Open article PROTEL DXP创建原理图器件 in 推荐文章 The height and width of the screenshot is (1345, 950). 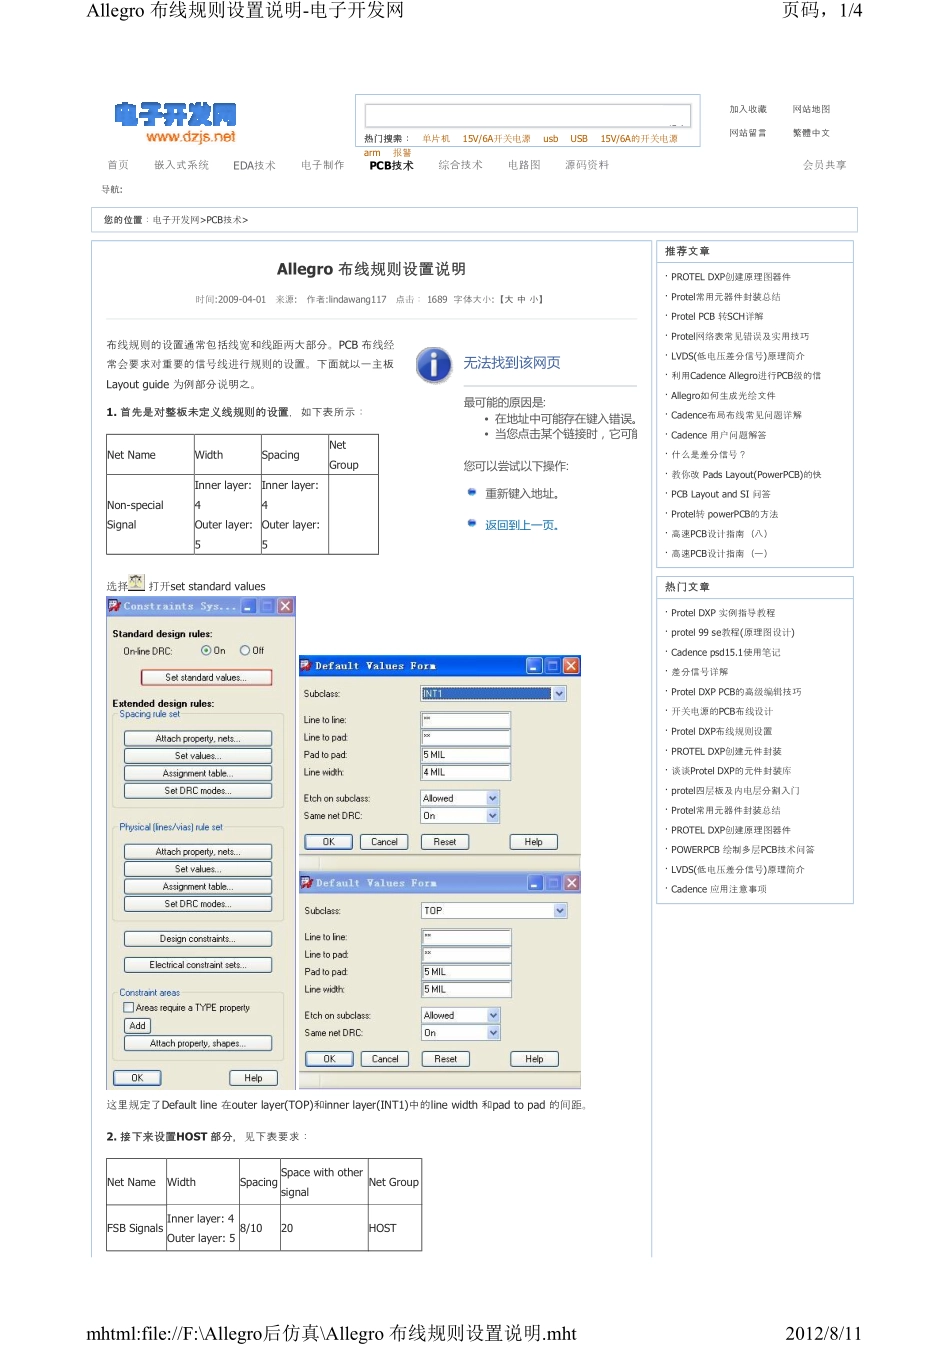click(731, 277)
